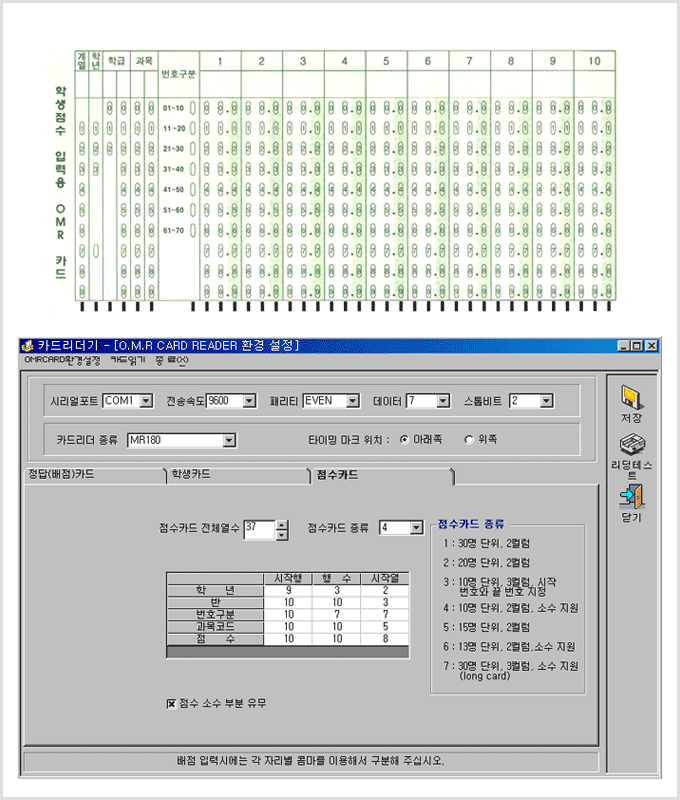Switch to the 학생카드 tab

(x=238, y=475)
